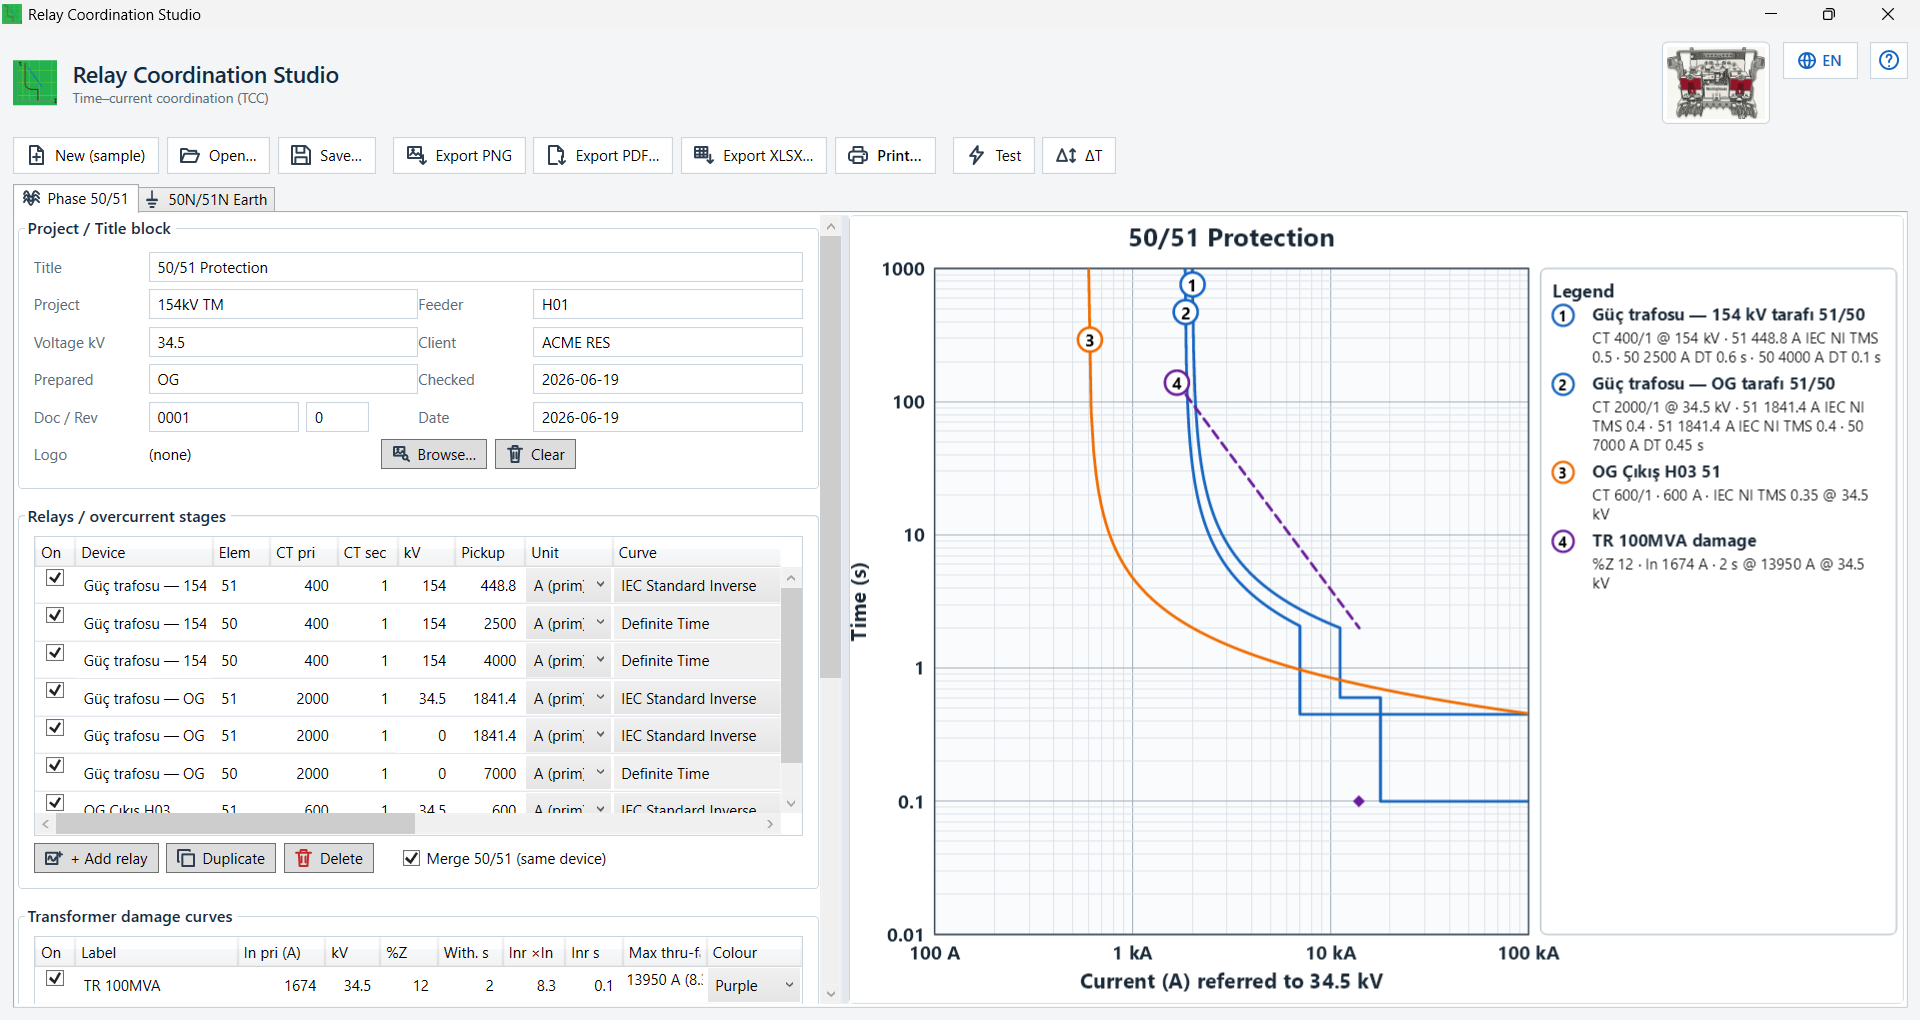1920x1020 pixels.
Task: Click the Export XLSX... button label
Action: point(768,156)
